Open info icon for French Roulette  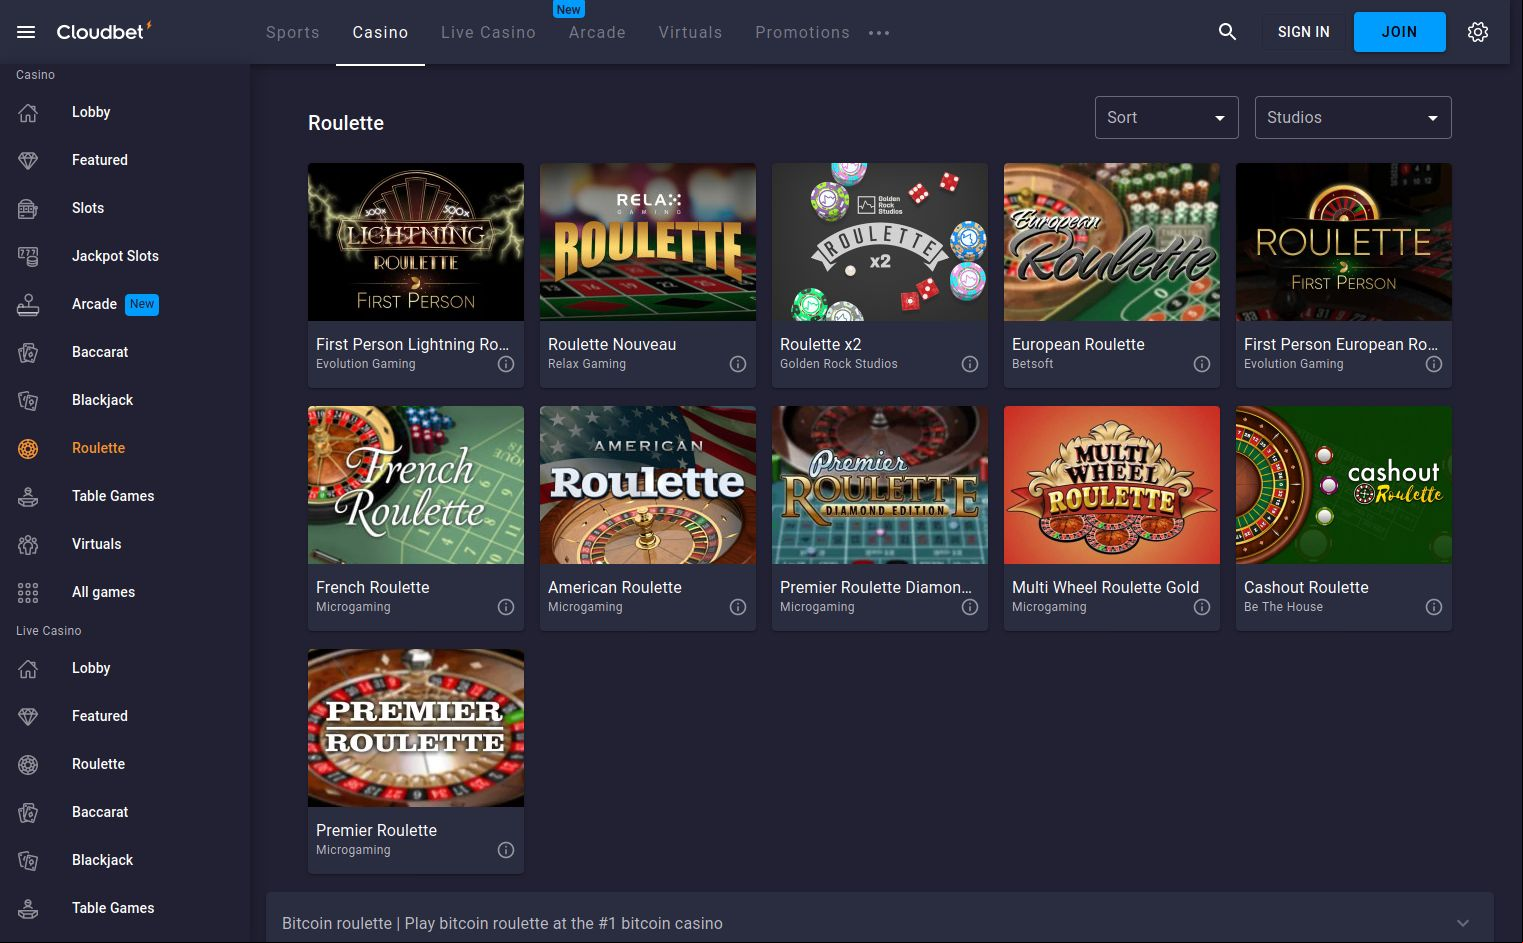506,607
